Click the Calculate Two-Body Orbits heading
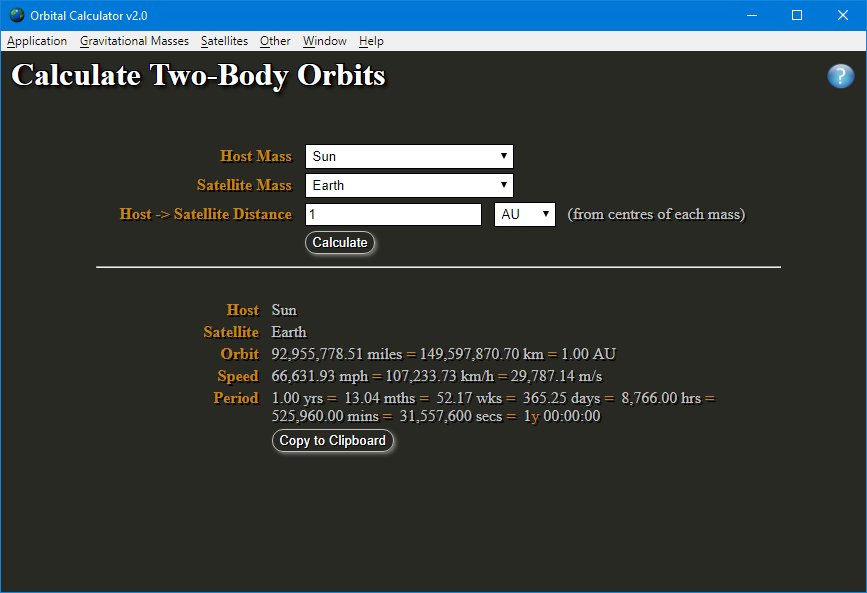867x593 pixels. 199,75
